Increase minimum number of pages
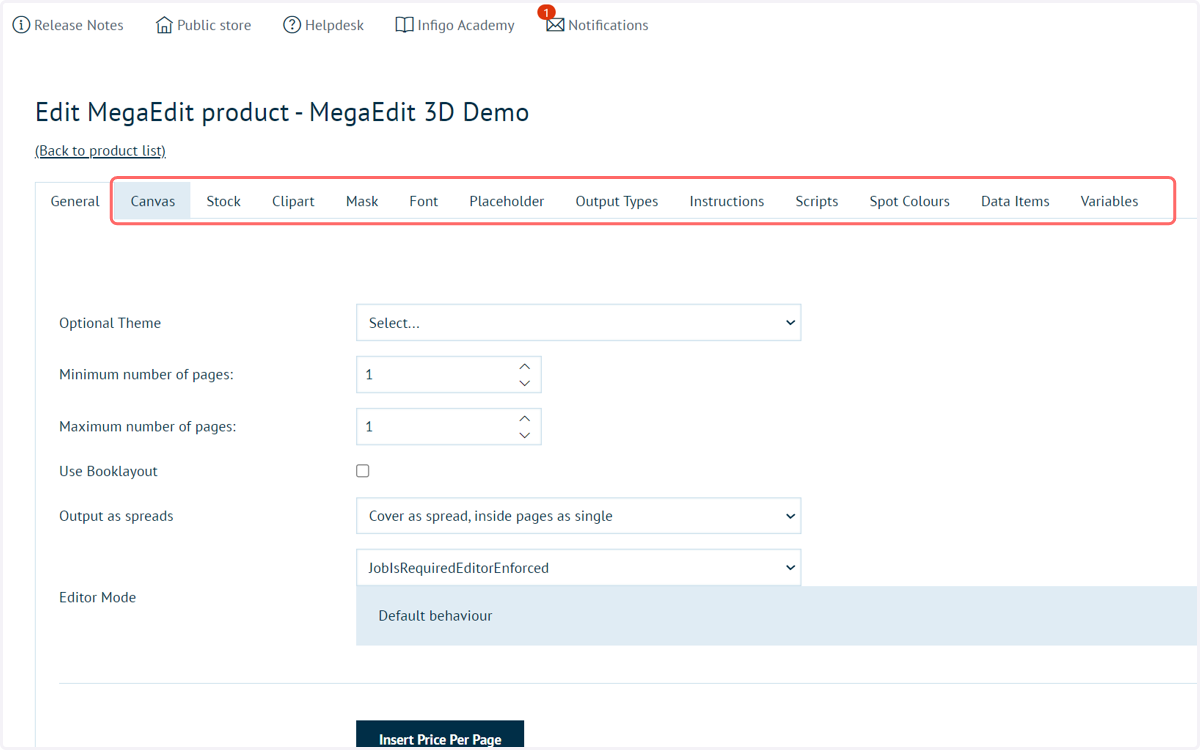 [525, 367]
